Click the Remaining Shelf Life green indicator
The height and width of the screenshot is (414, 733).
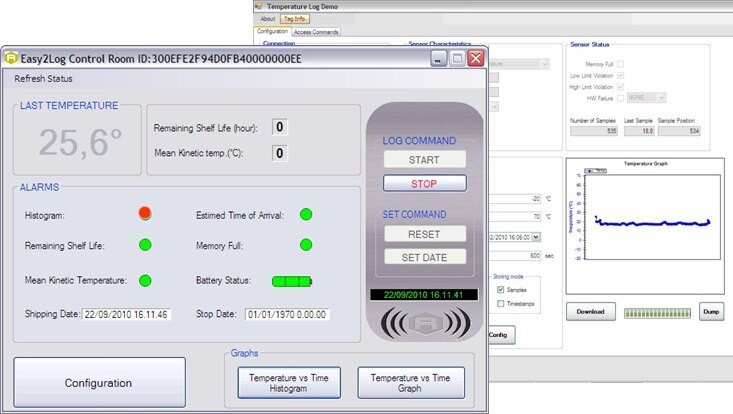click(x=145, y=245)
